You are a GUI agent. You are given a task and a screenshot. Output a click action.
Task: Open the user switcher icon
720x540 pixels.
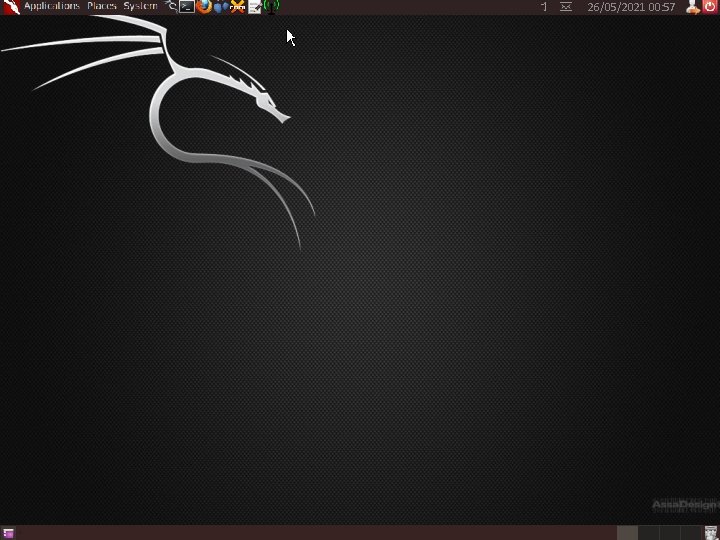tap(693, 6)
